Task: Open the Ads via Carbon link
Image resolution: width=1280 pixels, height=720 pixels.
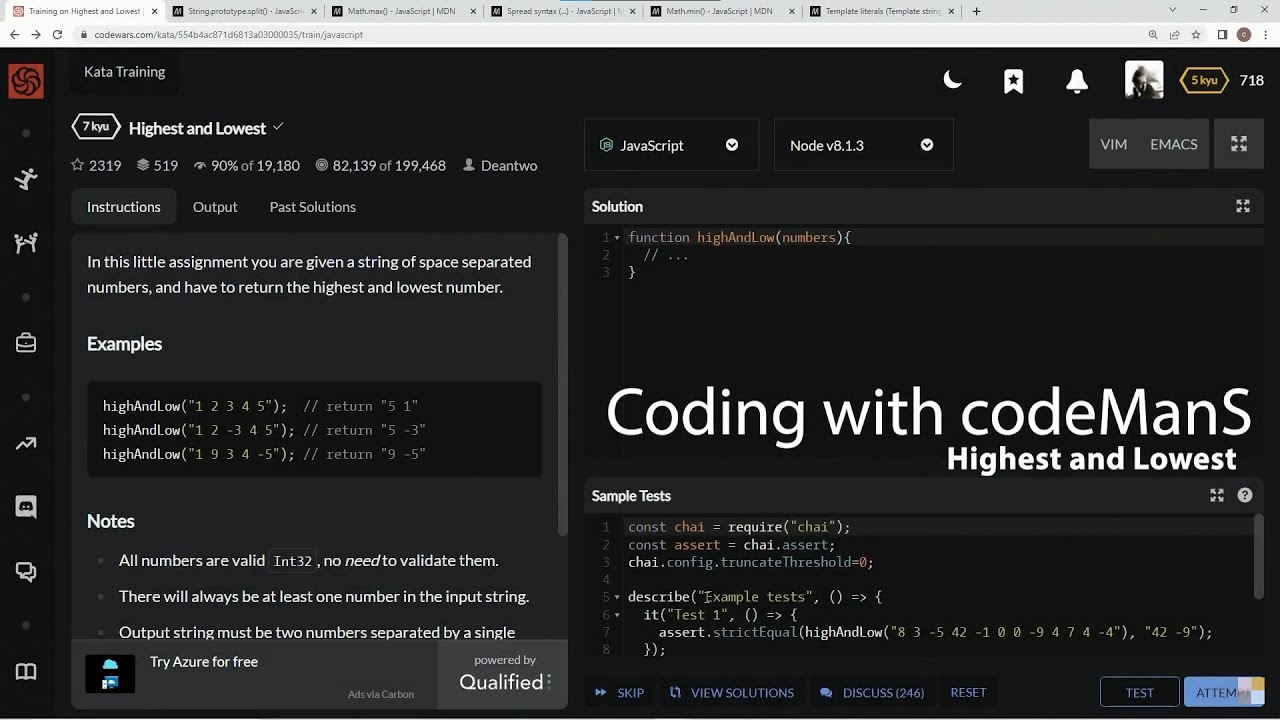Action: tap(381, 694)
